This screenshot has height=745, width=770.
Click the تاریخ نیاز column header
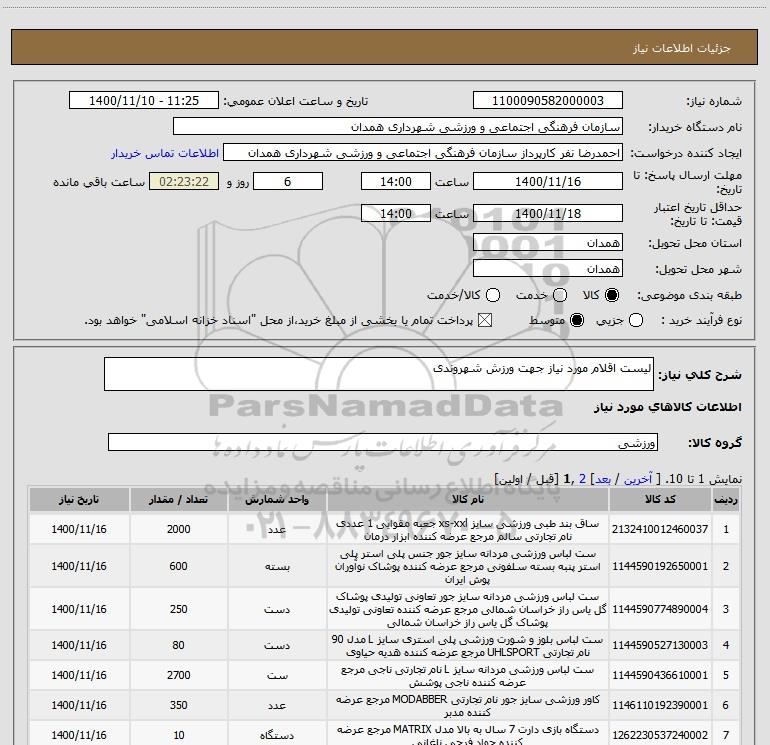[79, 499]
